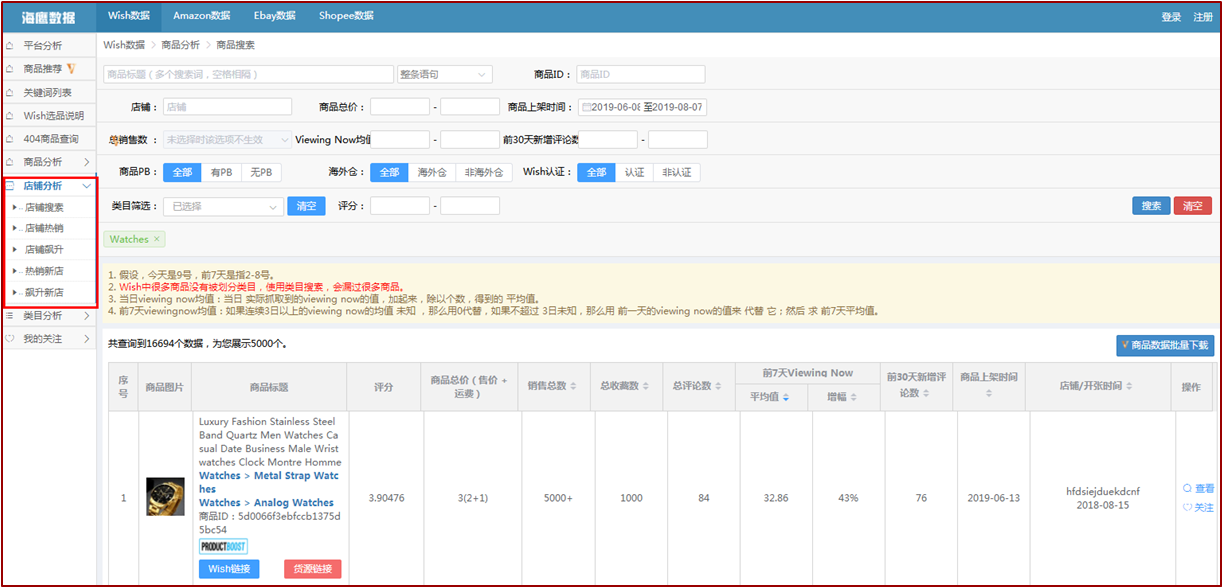Select 海外仓 warehouse filter option

point(431,173)
